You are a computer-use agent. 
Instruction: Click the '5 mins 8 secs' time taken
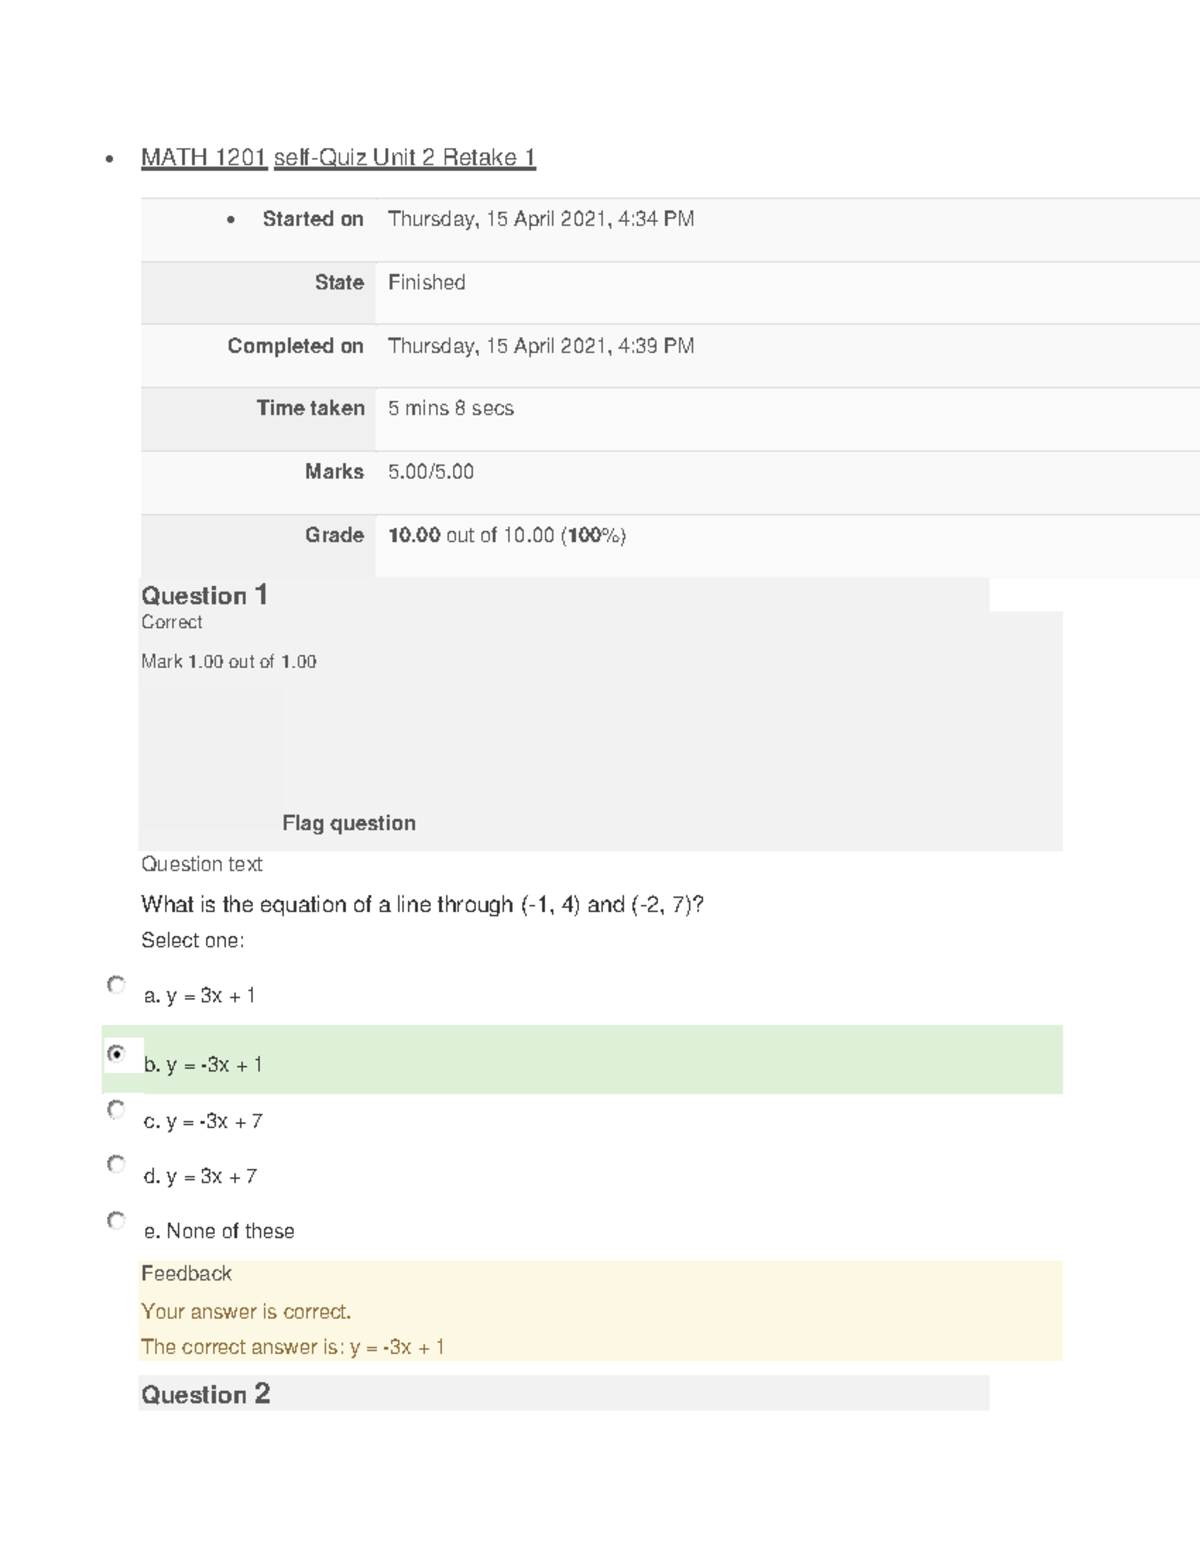(x=450, y=408)
